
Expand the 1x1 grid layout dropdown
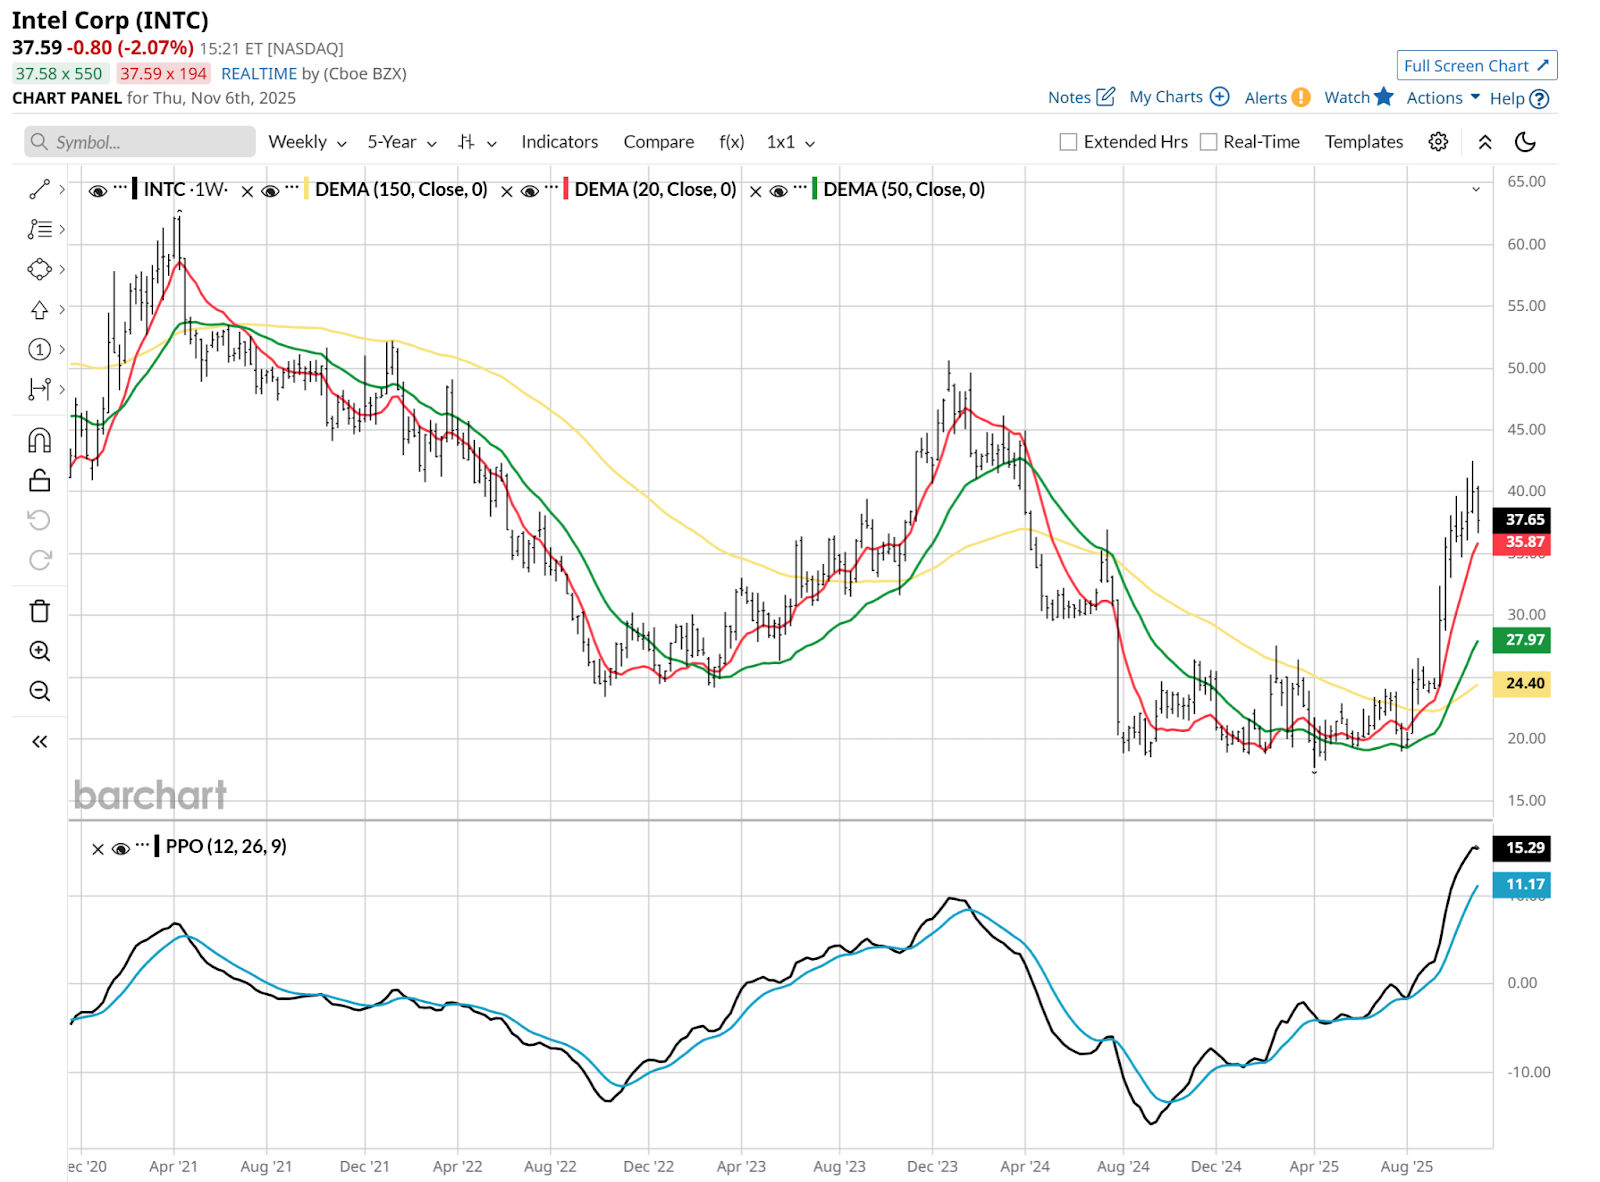(x=790, y=142)
